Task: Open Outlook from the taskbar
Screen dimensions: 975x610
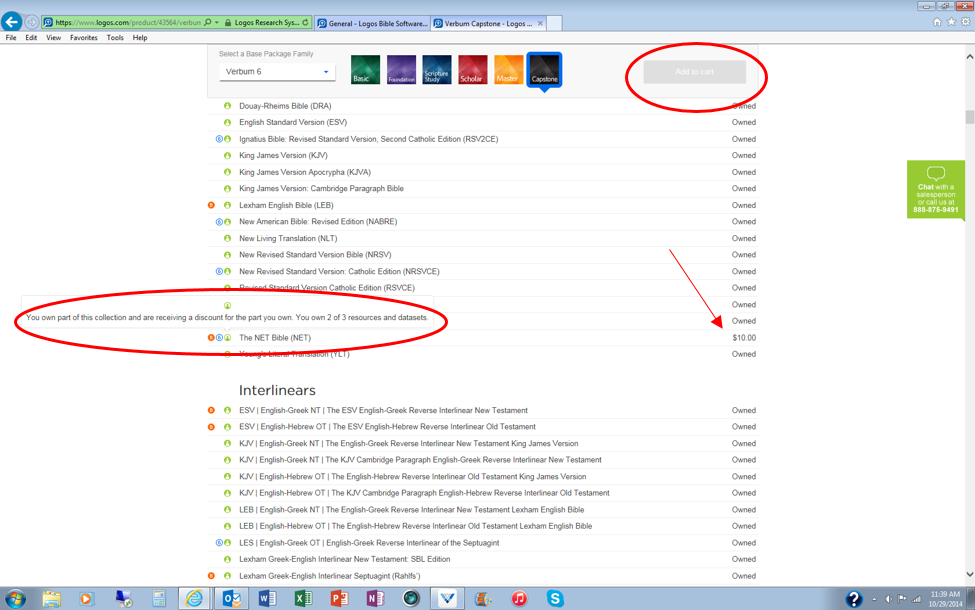Action: coord(231,598)
